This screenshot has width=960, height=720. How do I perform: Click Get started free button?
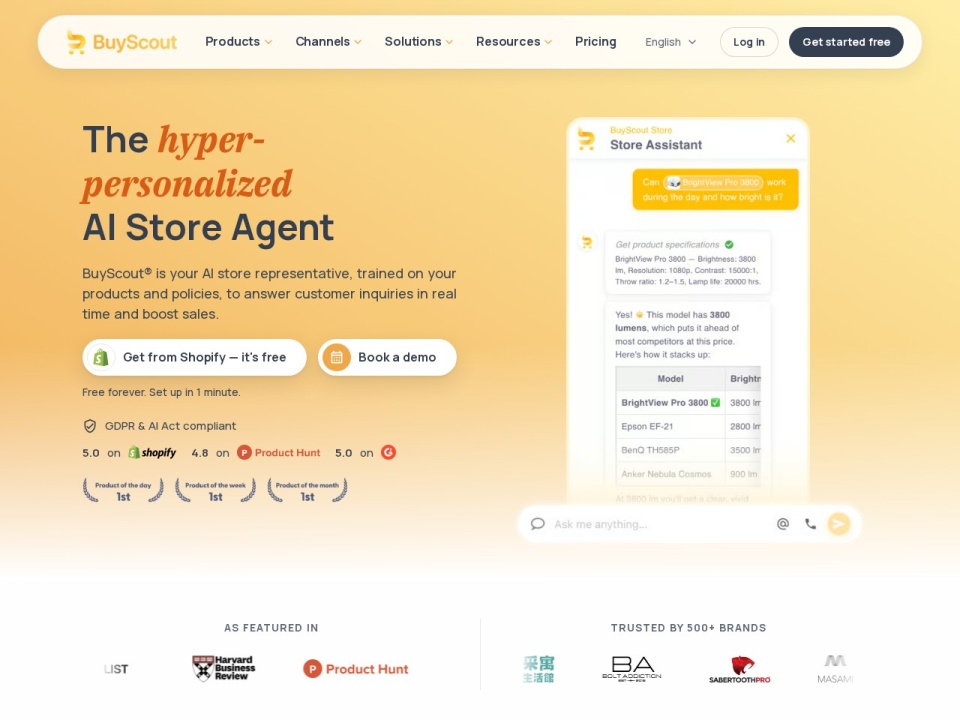(x=846, y=42)
